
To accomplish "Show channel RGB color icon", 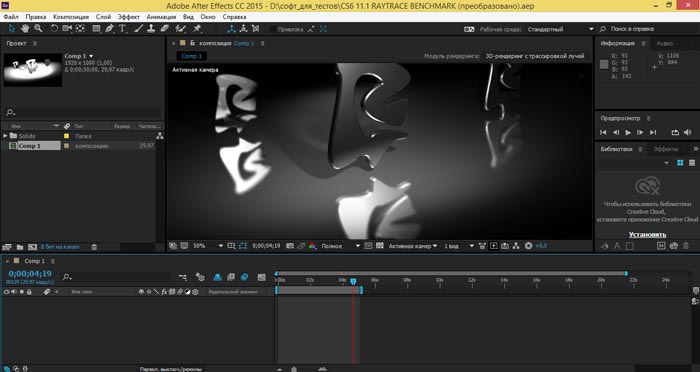I will (x=312, y=246).
